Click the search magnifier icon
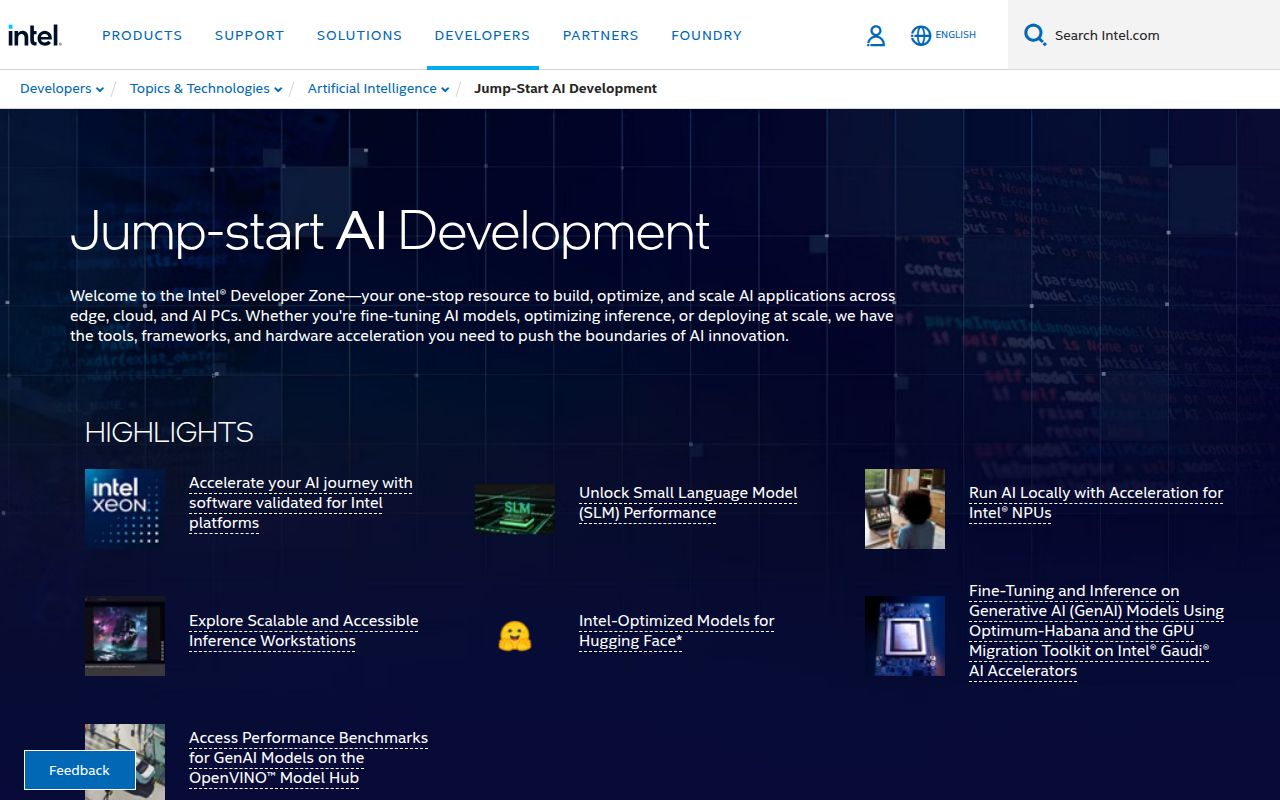The height and width of the screenshot is (800, 1280). [x=1035, y=35]
